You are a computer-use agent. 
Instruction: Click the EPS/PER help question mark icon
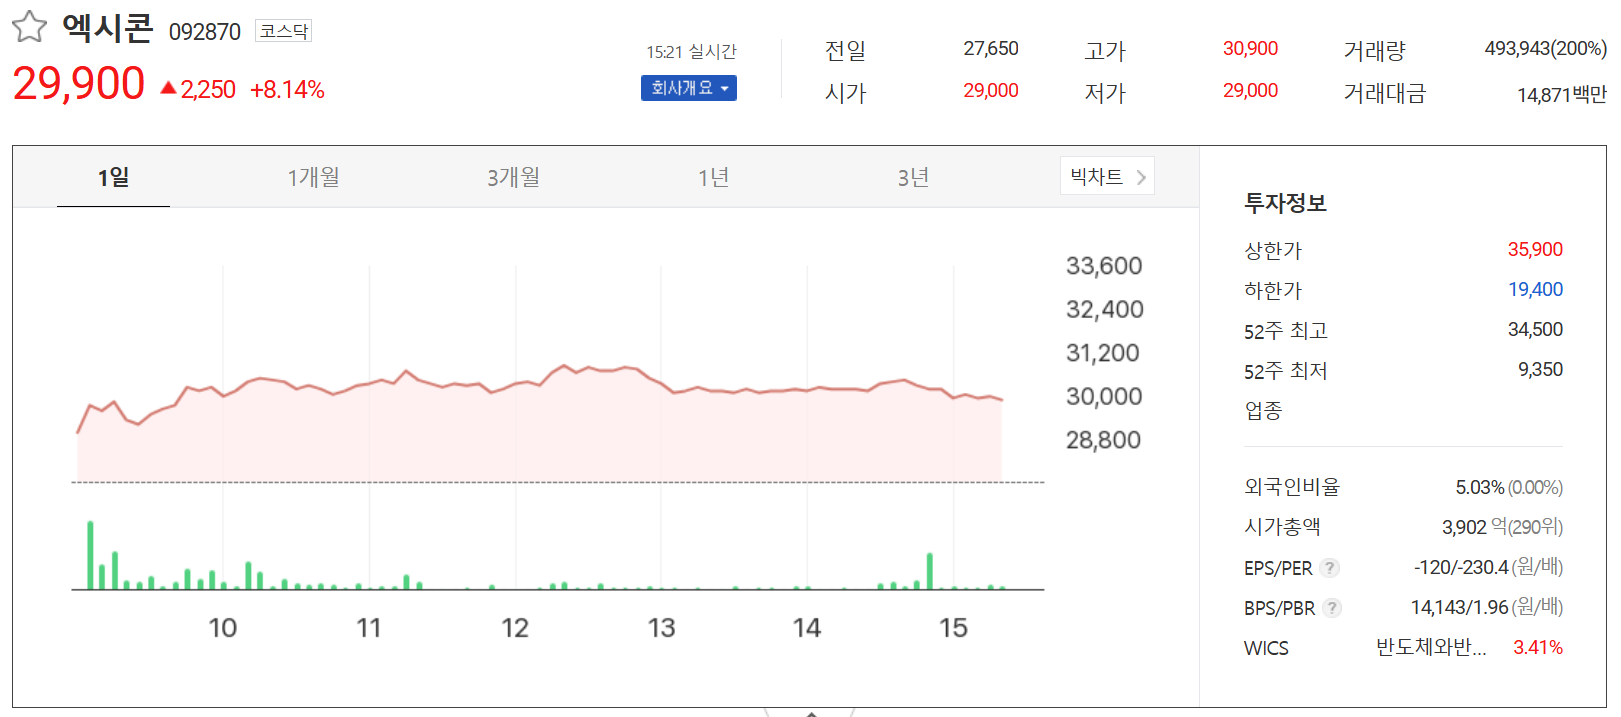[x=1329, y=568]
